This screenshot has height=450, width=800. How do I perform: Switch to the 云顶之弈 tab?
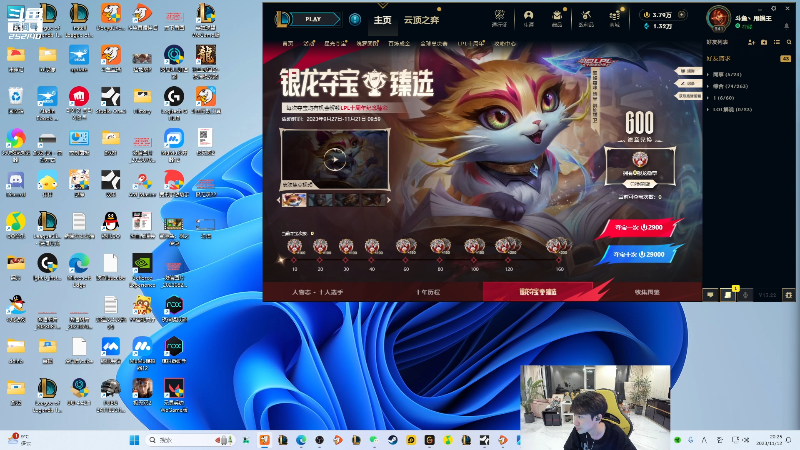point(421,20)
